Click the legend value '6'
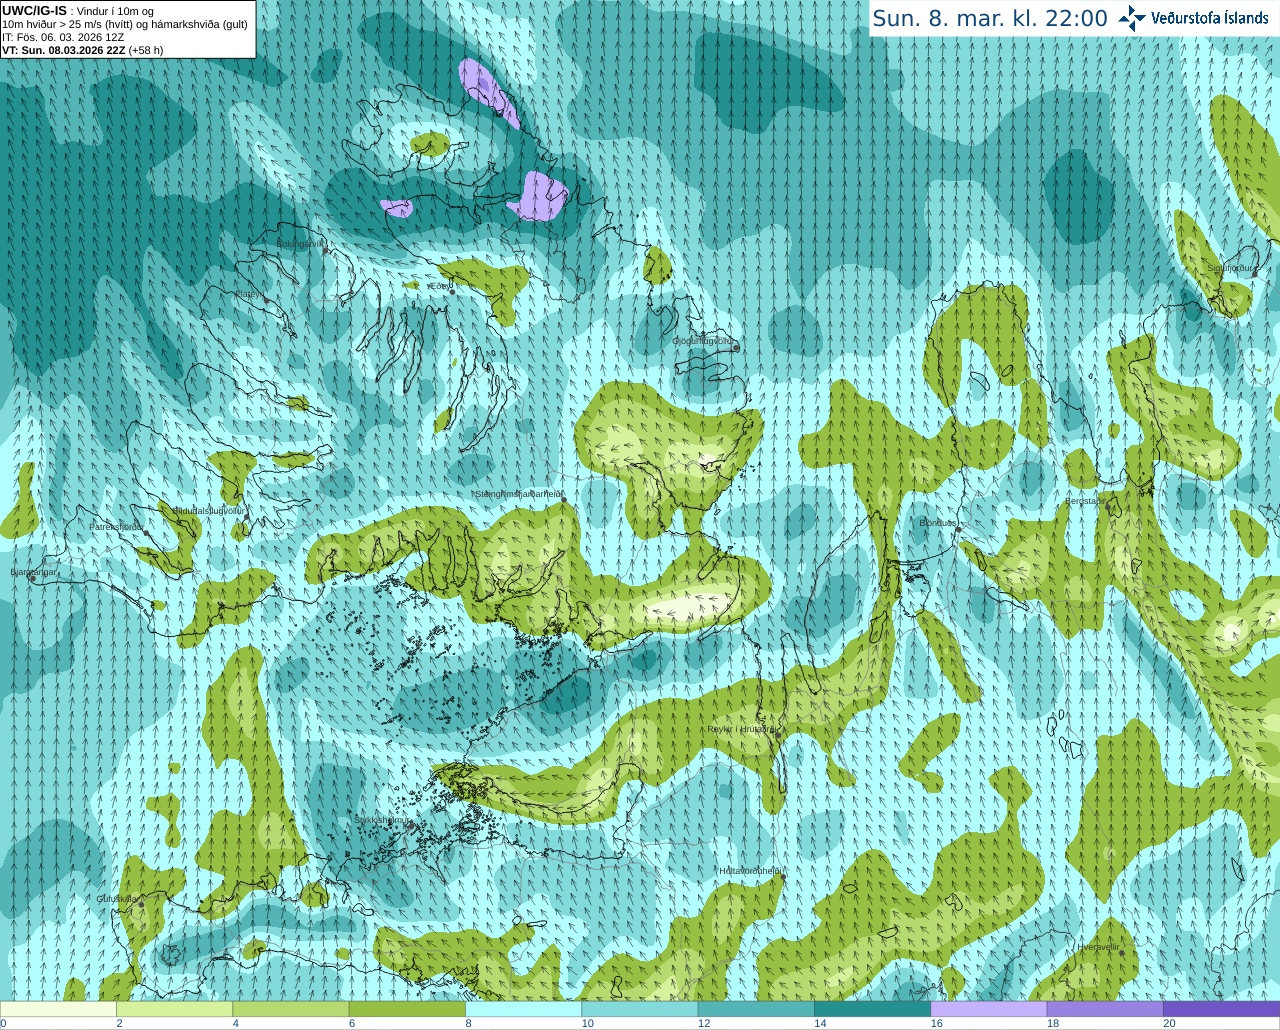 point(352,1023)
